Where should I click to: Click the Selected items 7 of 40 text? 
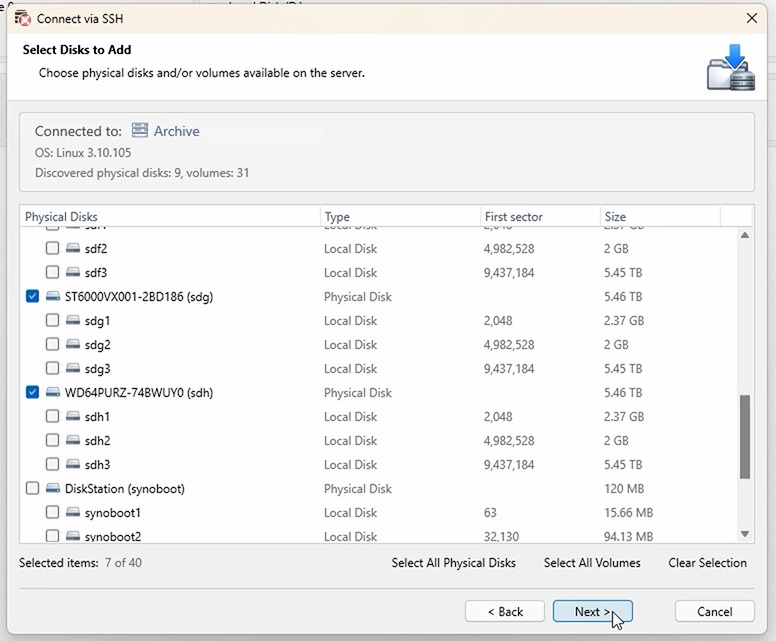tap(80, 563)
